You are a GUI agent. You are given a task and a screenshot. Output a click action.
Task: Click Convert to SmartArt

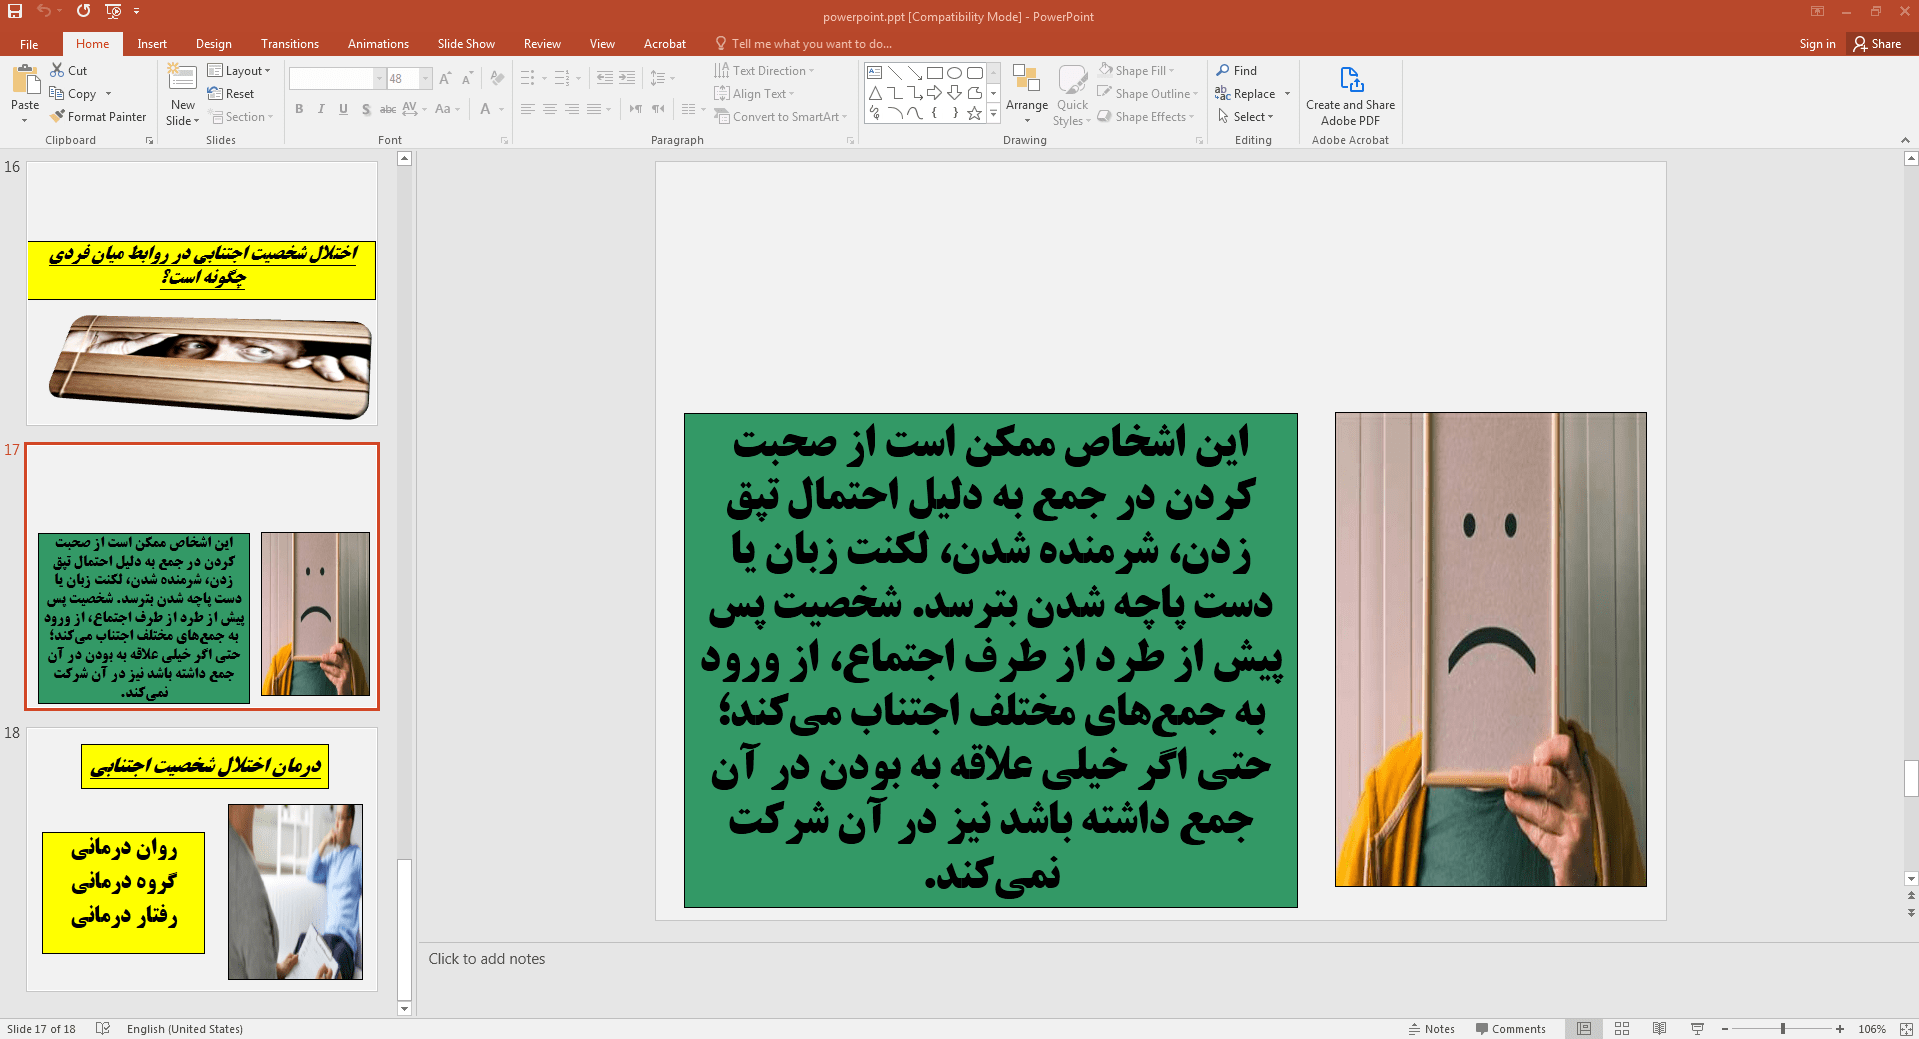pos(781,117)
